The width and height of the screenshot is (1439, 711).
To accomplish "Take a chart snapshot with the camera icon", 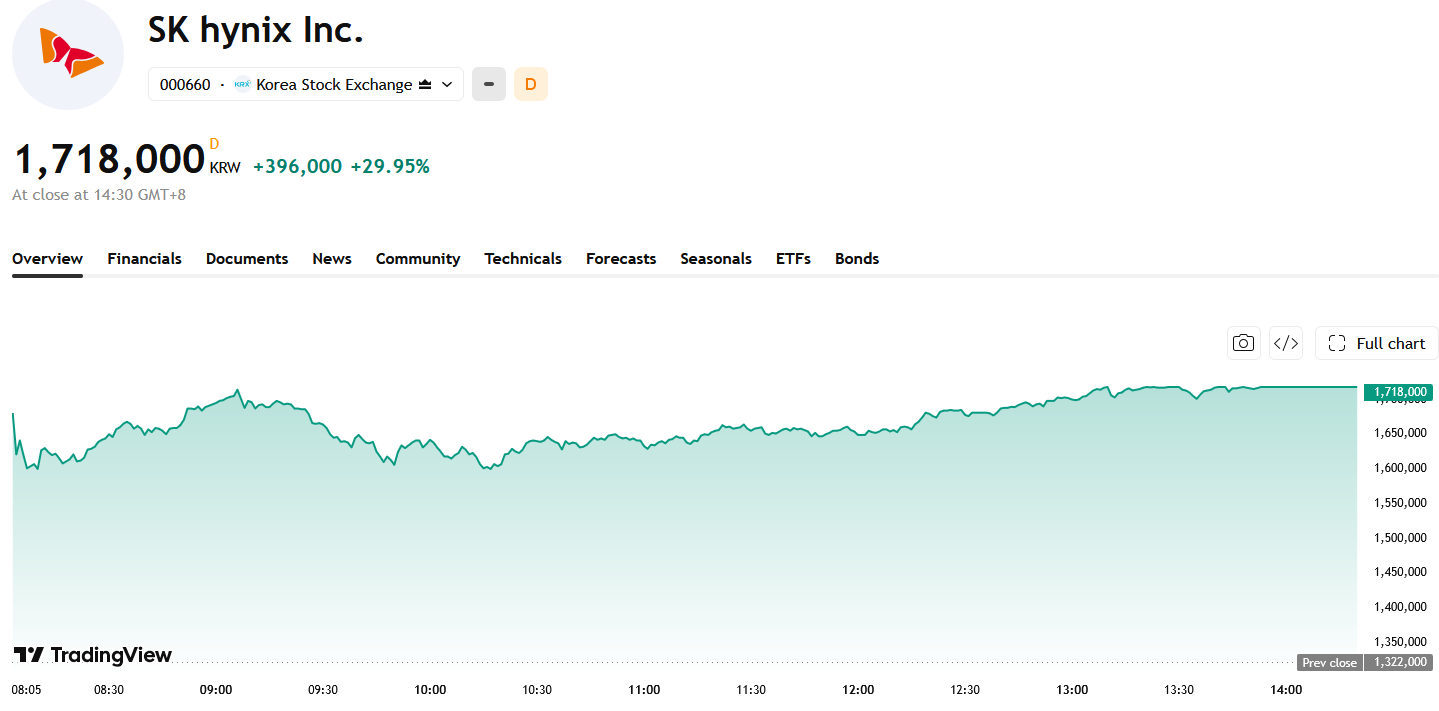I will point(1243,343).
